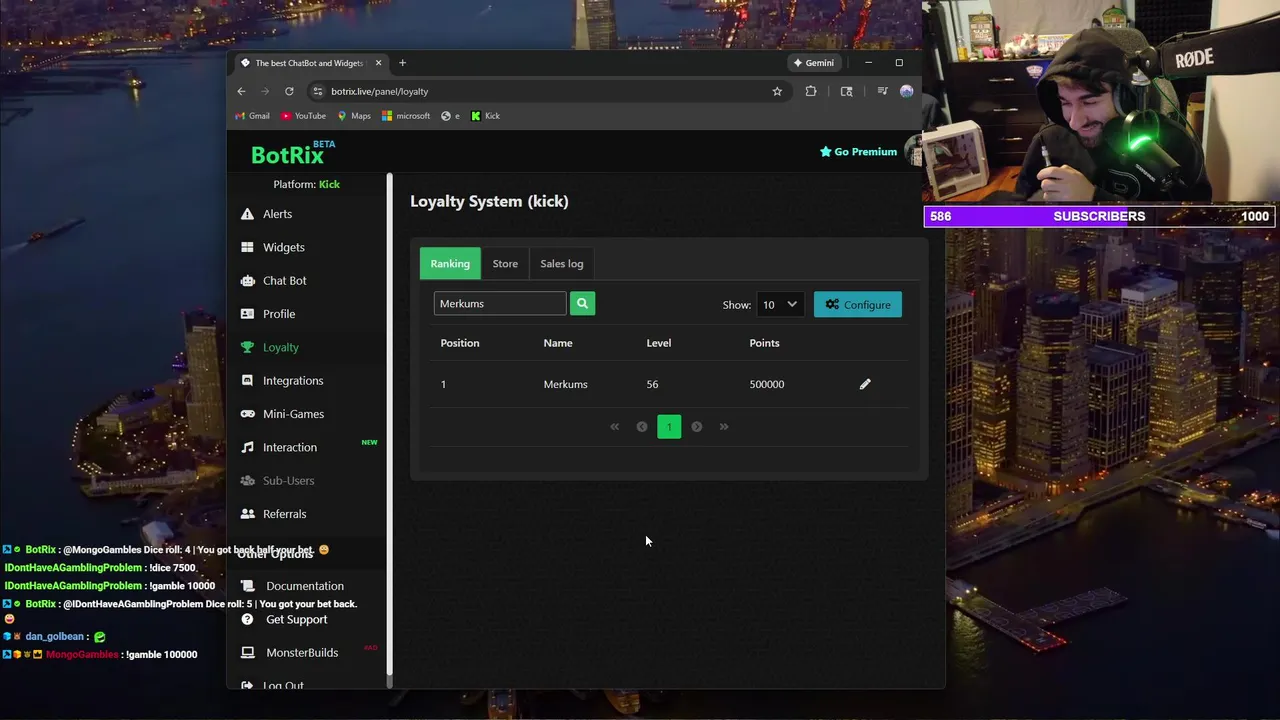Switch to the Ranking tab

click(x=450, y=263)
